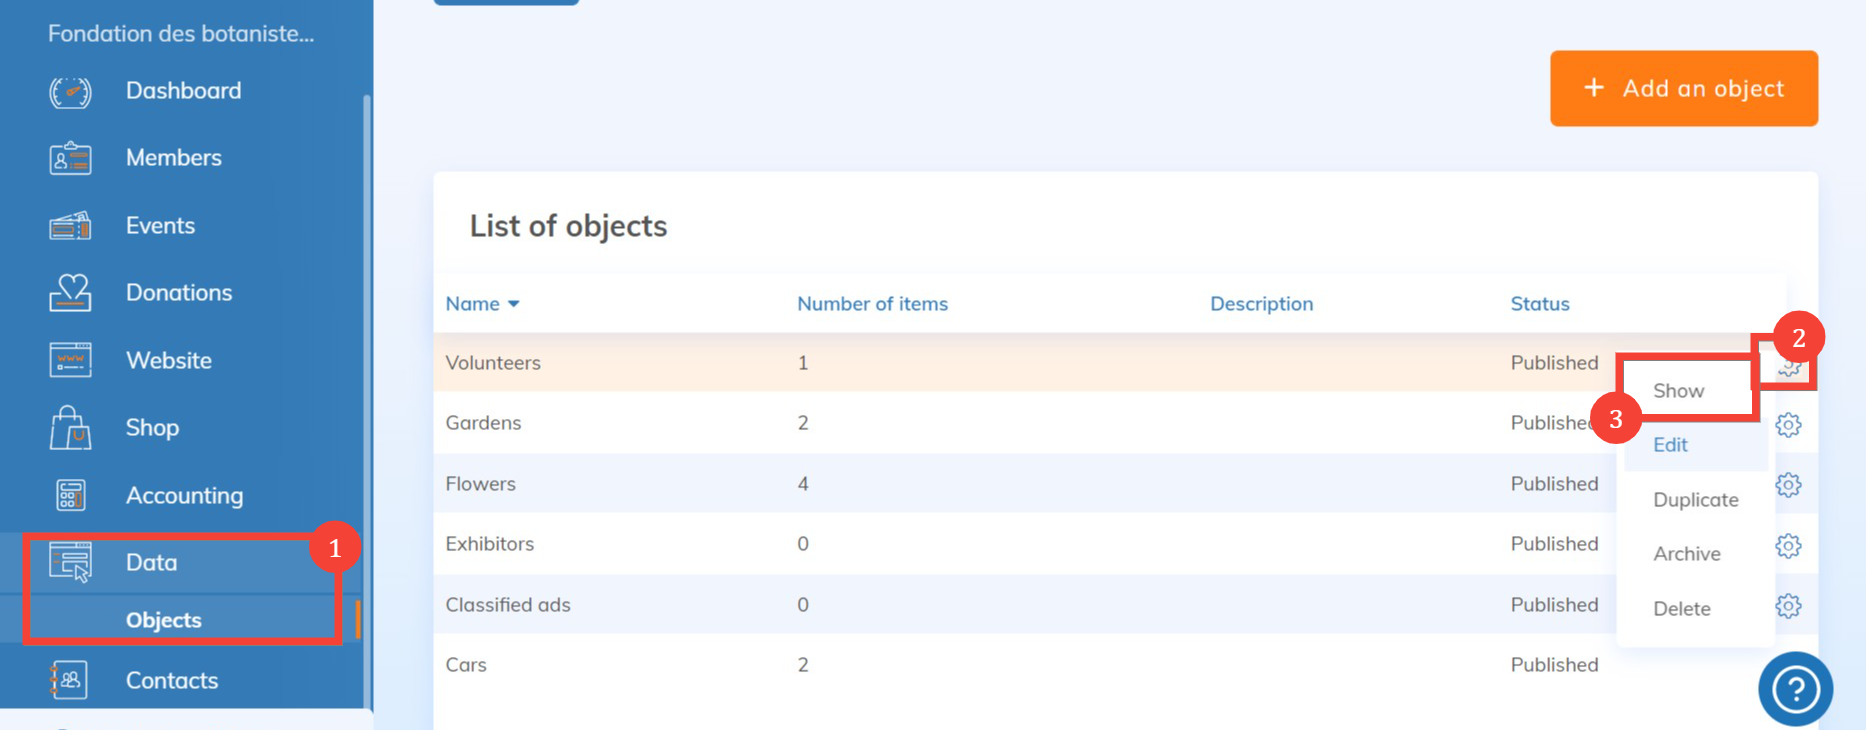Choose Duplicate from the gear menu
The height and width of the screenshot is (730, 1866).
coord(1695,500)
